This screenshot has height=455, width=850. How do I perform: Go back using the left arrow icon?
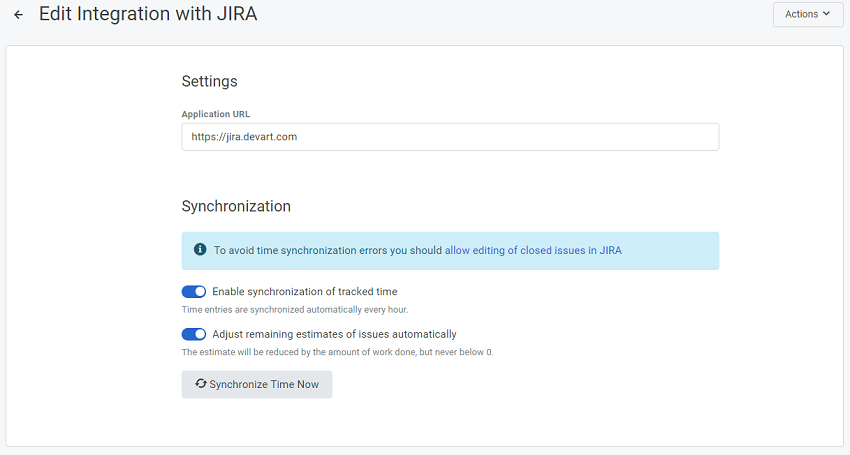coord(18,15)
